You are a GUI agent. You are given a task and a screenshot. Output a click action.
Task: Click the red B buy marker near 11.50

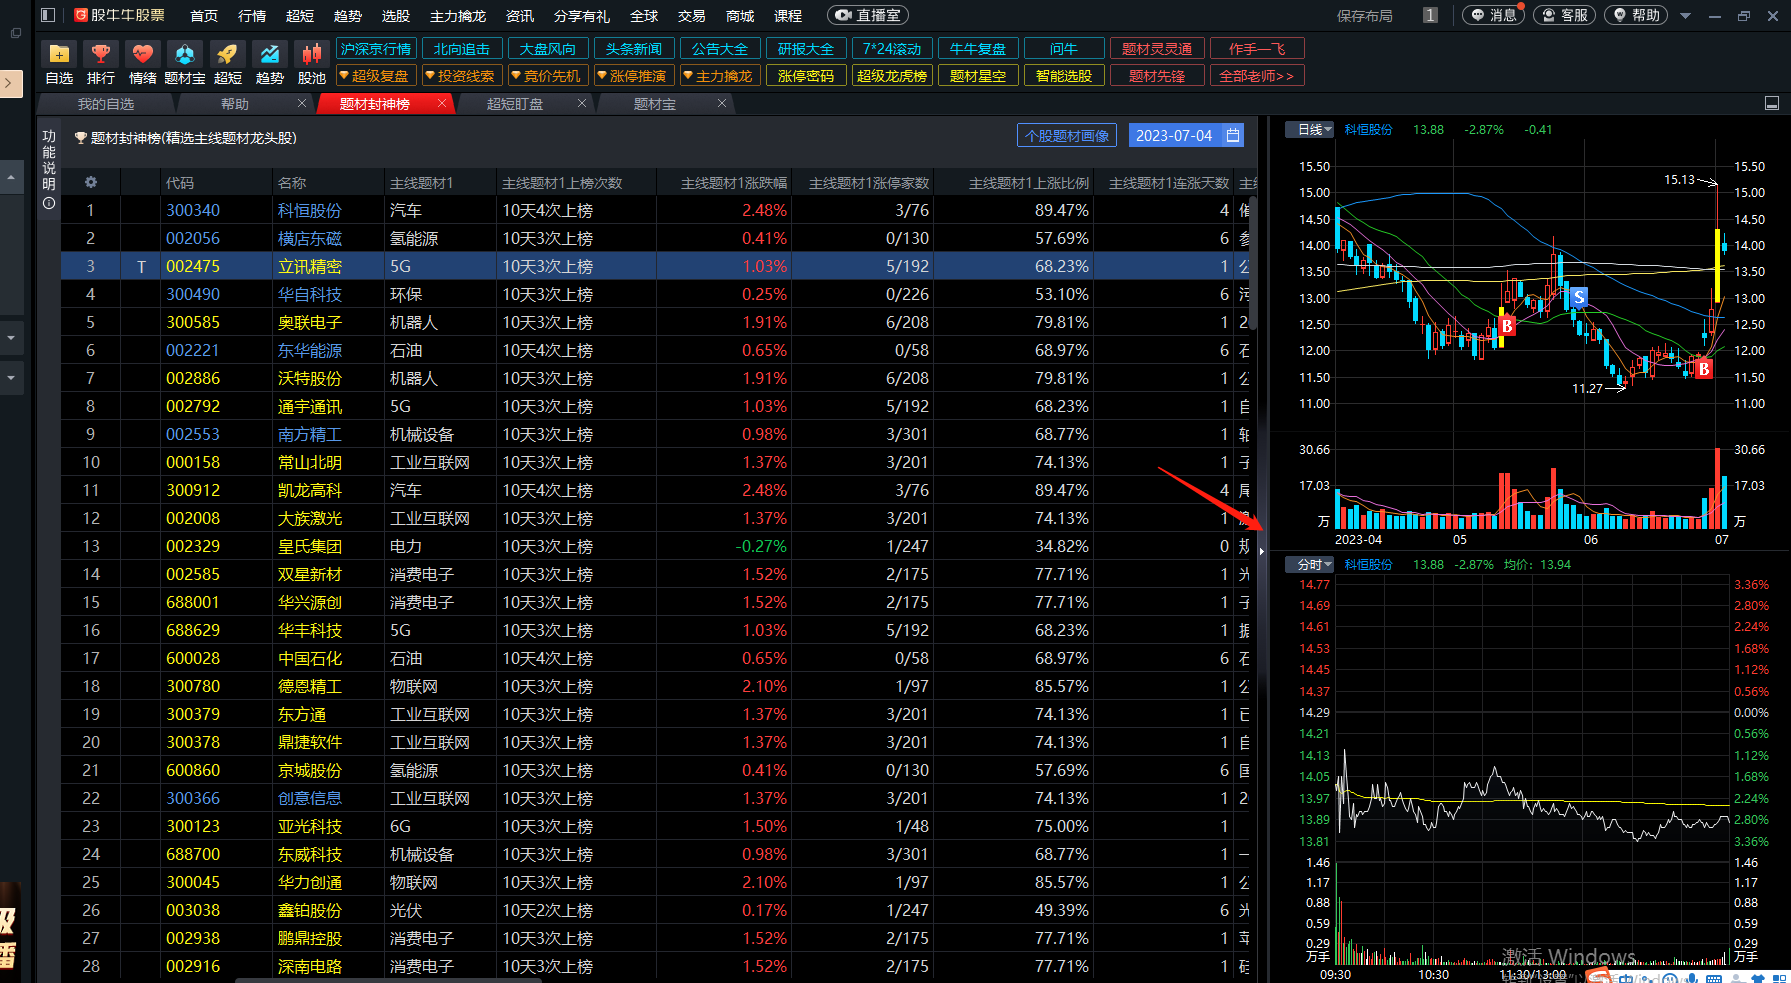point(1704,369)
